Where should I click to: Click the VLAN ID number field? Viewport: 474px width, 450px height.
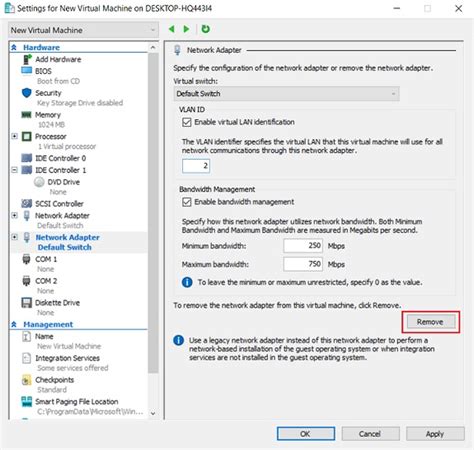[x=196, y=166]
